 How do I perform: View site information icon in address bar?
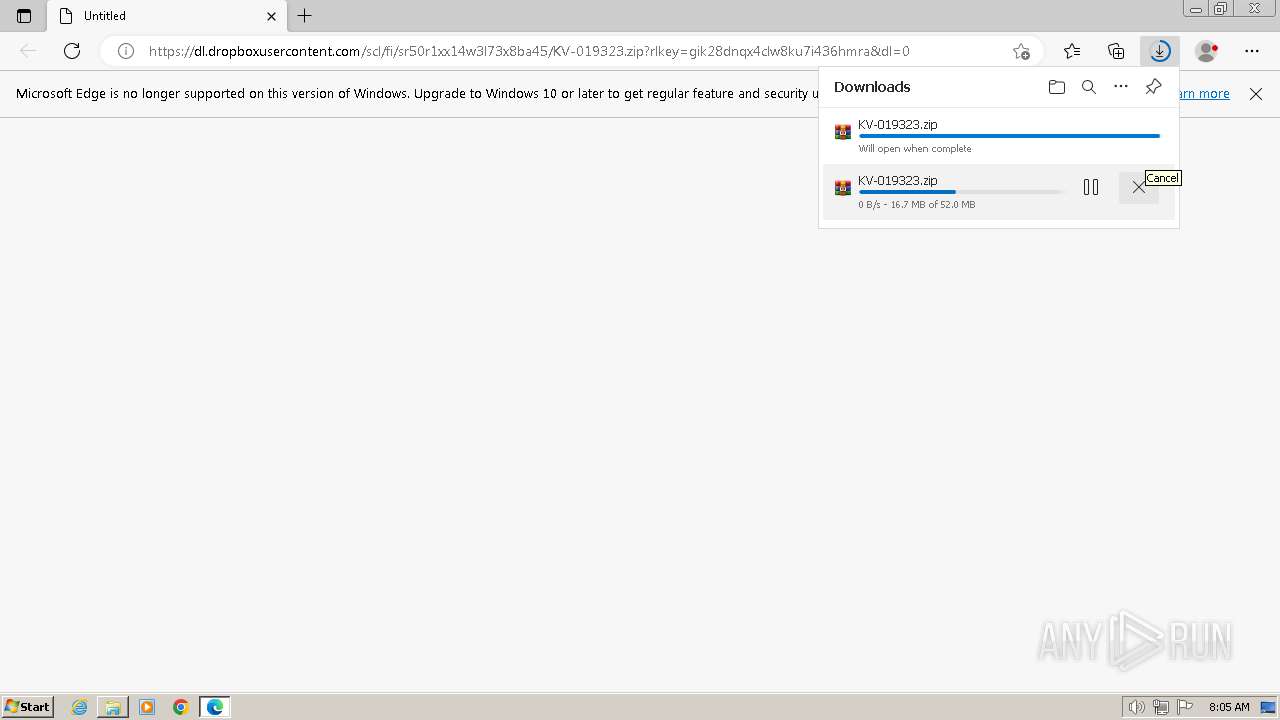pyautogui.click(x=126, y=51)
